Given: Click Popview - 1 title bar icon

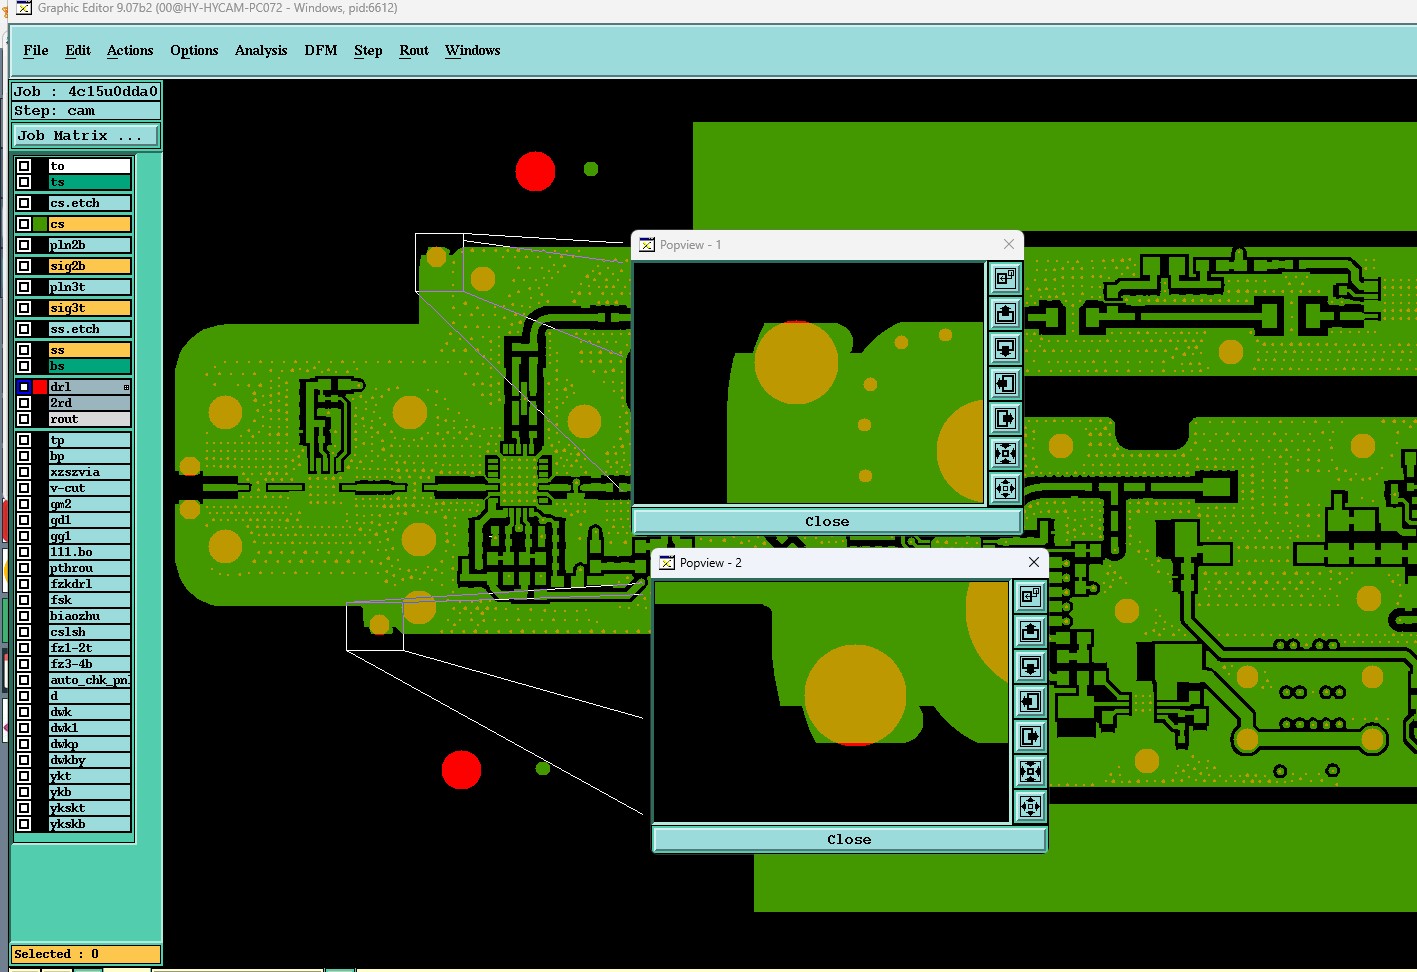Looking at the screenshot, I should point(647,245).
